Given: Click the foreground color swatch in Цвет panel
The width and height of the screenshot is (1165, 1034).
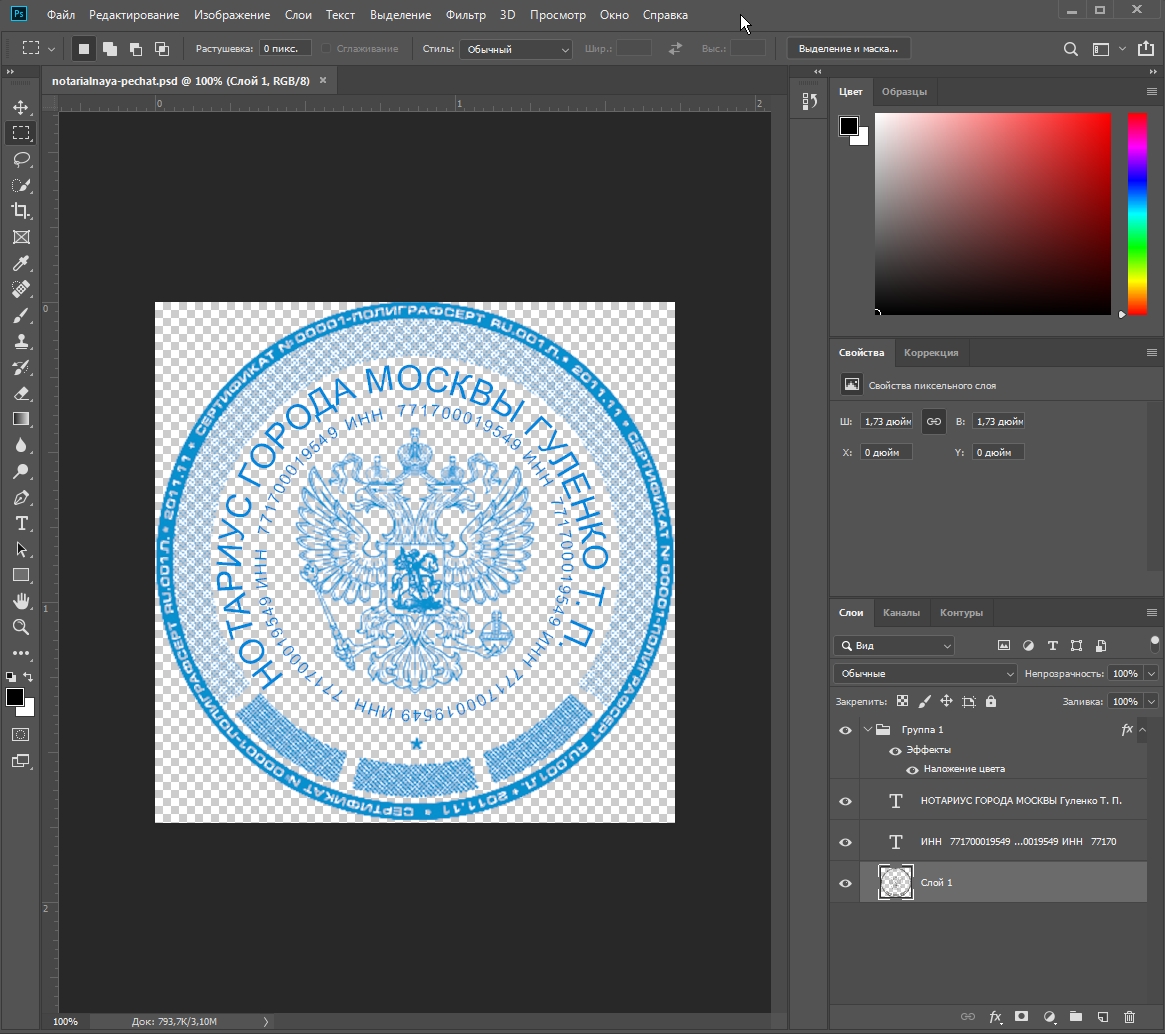Looking at the screenshot, I should click(x=848, y=126).
